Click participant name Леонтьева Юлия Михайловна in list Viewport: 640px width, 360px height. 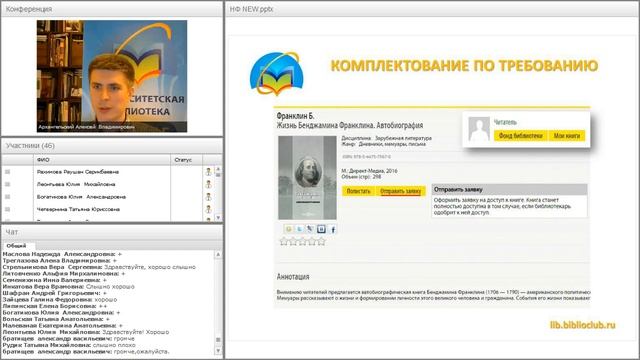[76, 184]
